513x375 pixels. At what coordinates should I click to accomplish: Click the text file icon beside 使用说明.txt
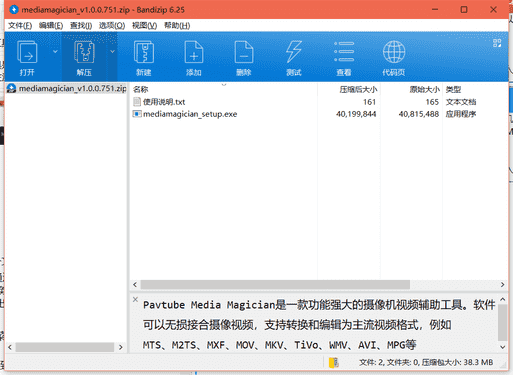137,102
